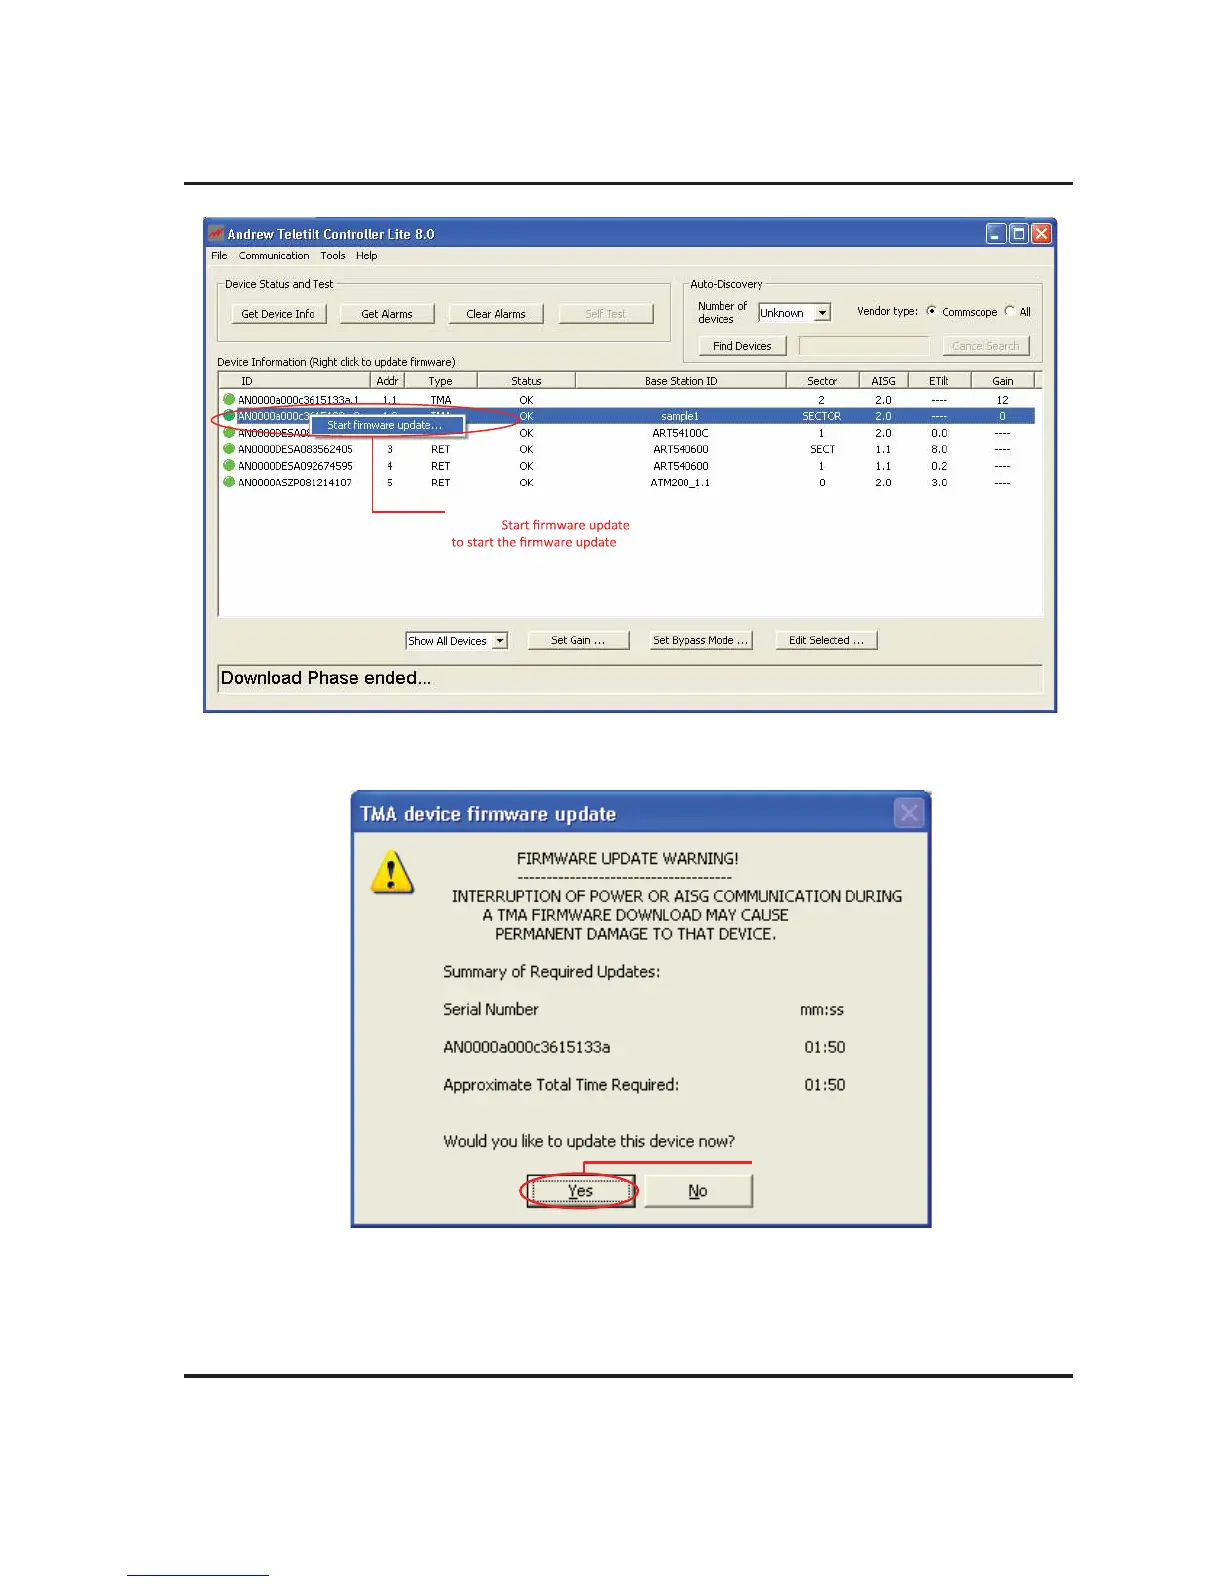Click the Edit Selected button
This screenshot has width=1224, height=1584.
(x=826, y=640)
